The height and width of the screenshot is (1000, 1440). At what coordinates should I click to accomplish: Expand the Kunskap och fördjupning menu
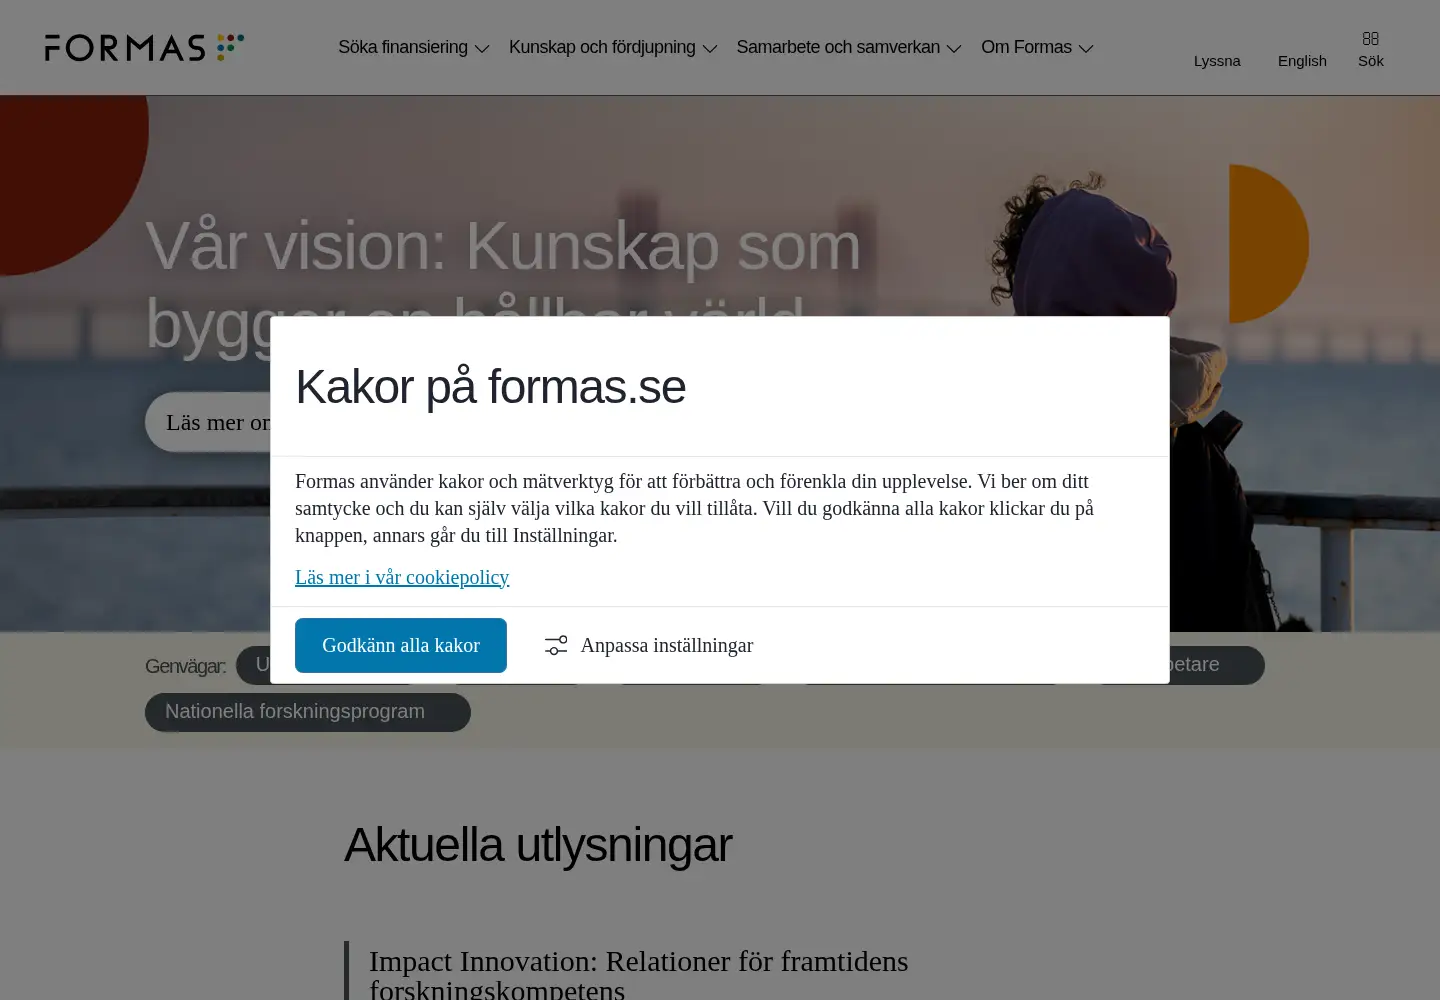click(612, 47)
